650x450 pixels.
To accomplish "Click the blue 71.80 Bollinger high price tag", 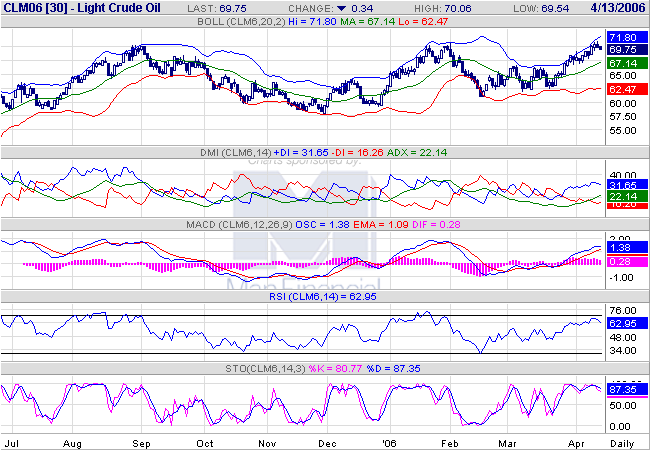I will tap(622, 37).
